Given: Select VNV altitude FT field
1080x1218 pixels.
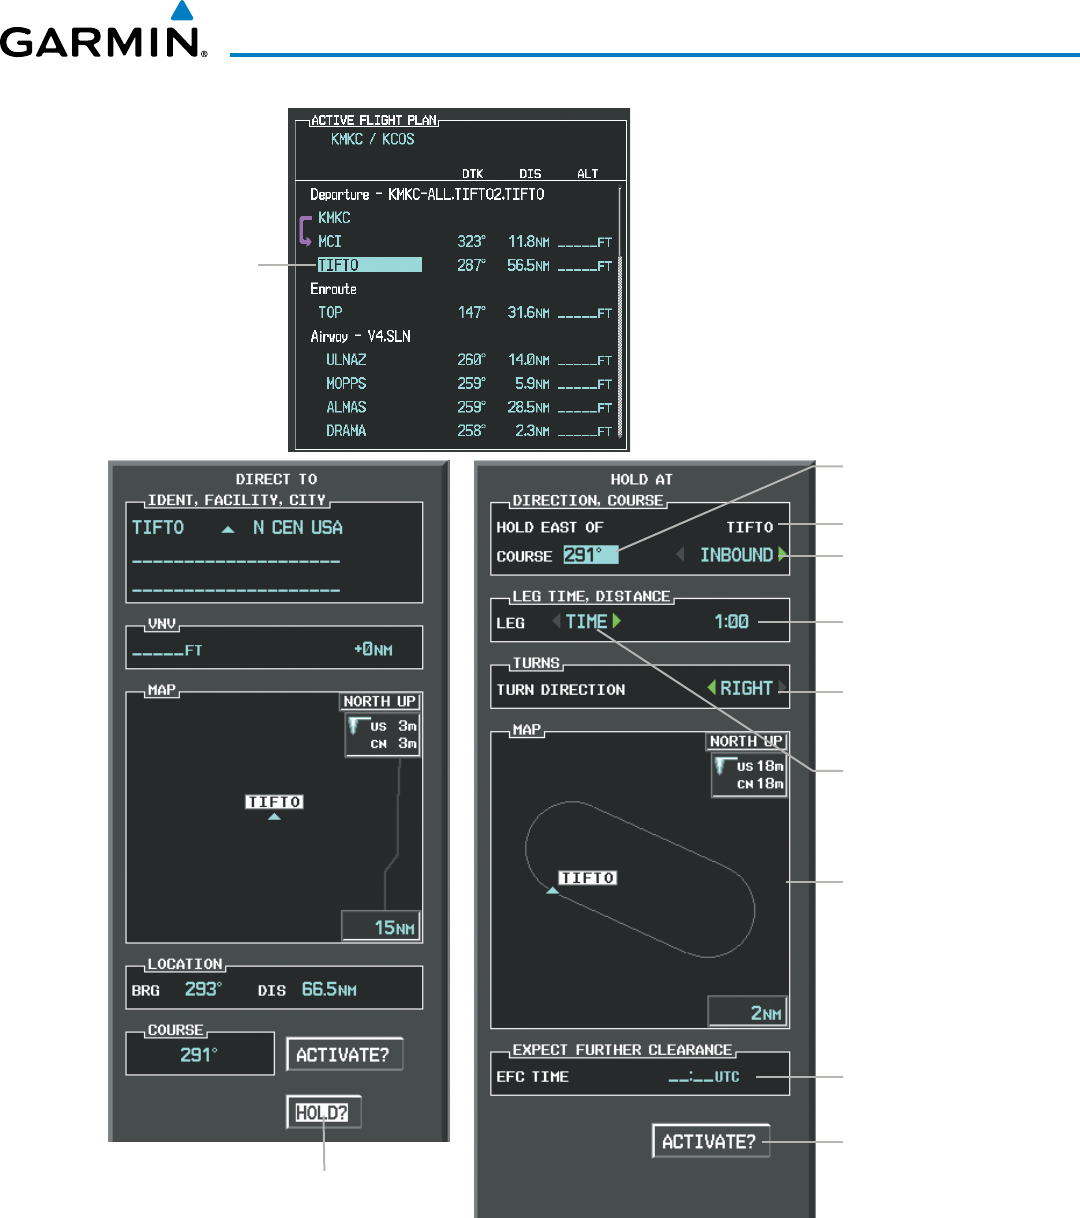Looking at the screenshot, I should point(167,650).
